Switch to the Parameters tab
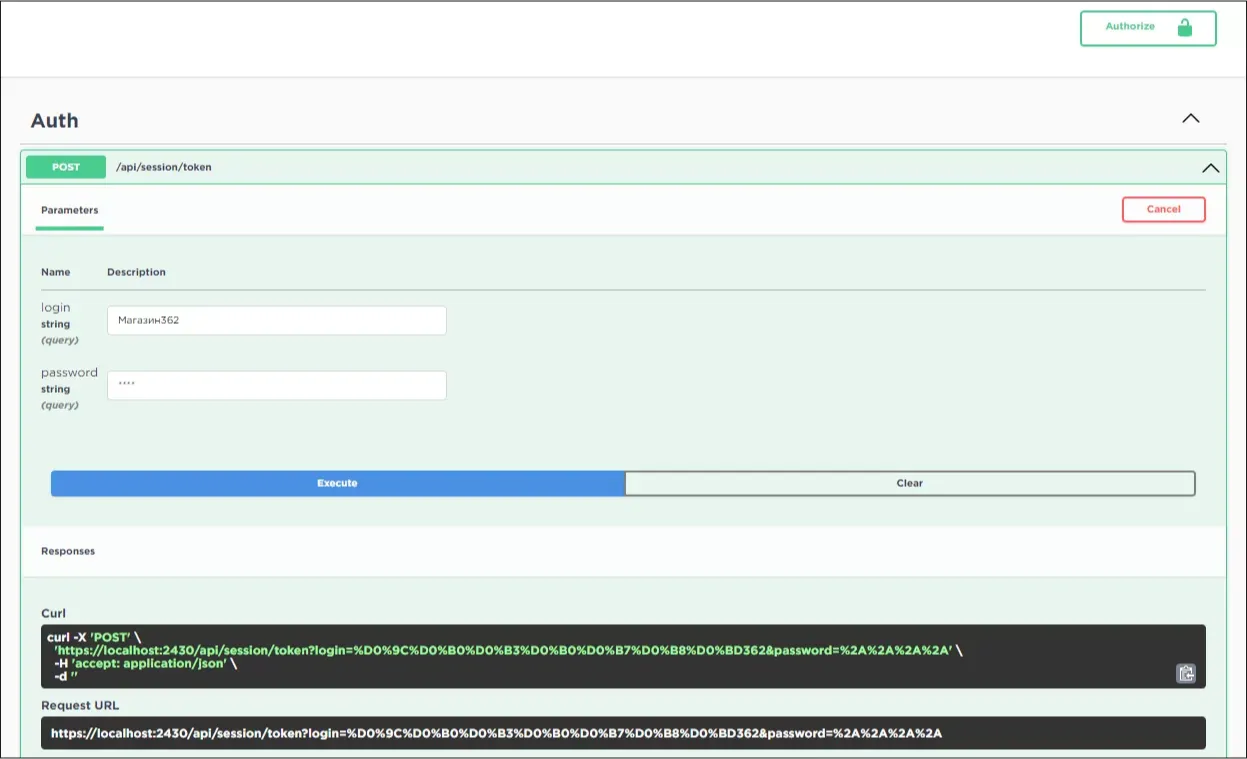Screen dimensions: 1247x759 click(69, 210)
